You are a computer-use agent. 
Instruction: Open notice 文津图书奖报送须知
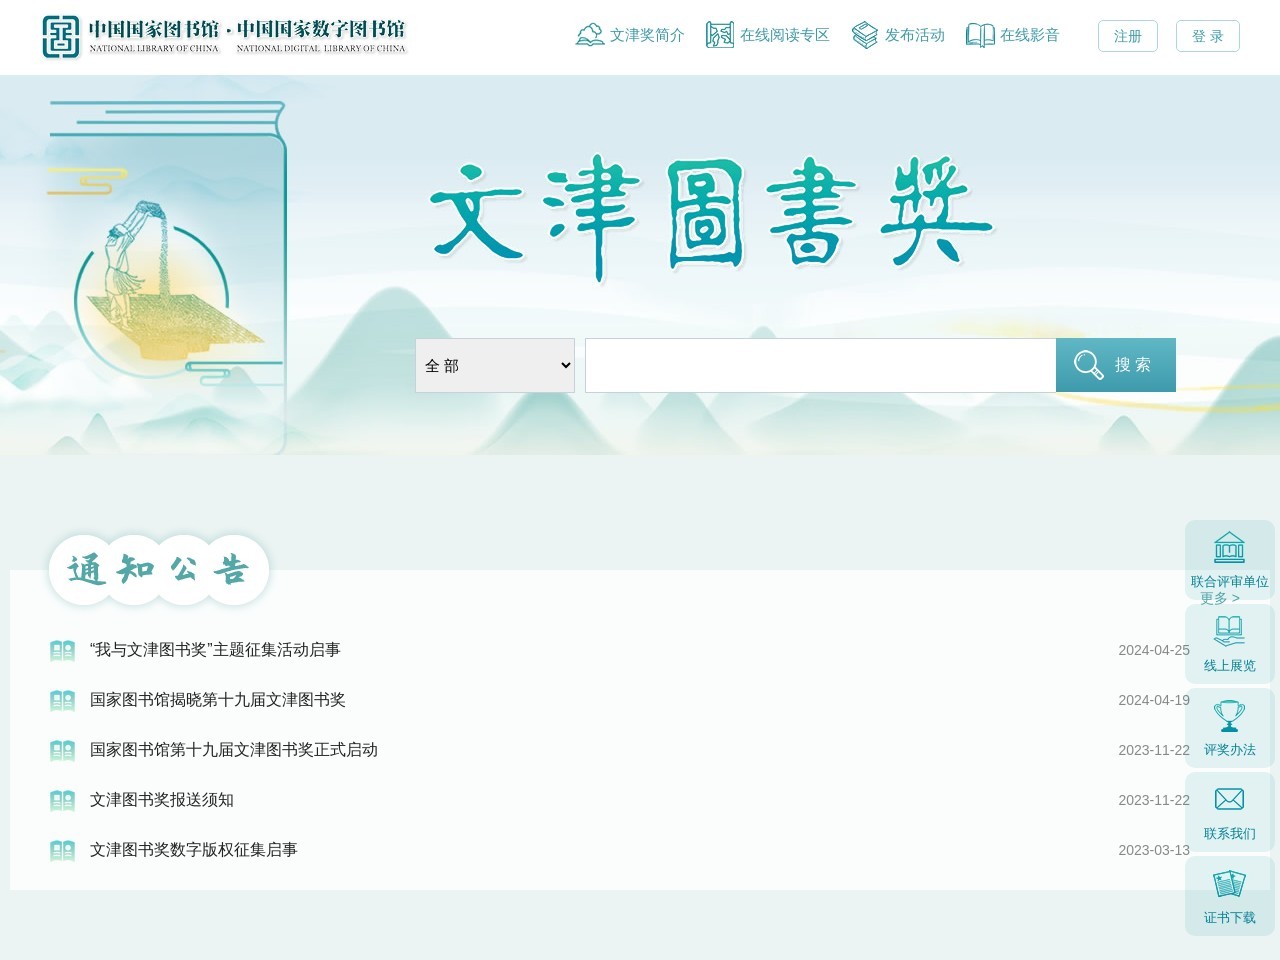pyautogui.click(x=162, y=800)
